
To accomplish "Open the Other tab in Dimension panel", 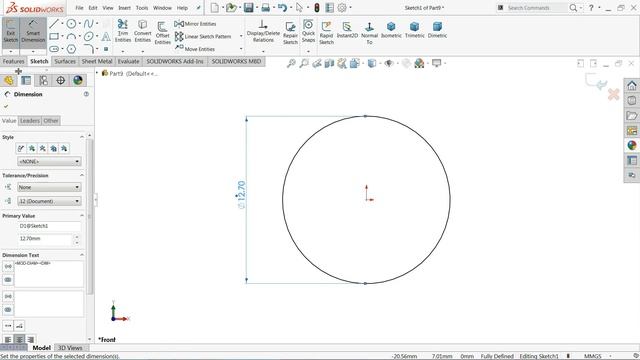I will 51,121.
